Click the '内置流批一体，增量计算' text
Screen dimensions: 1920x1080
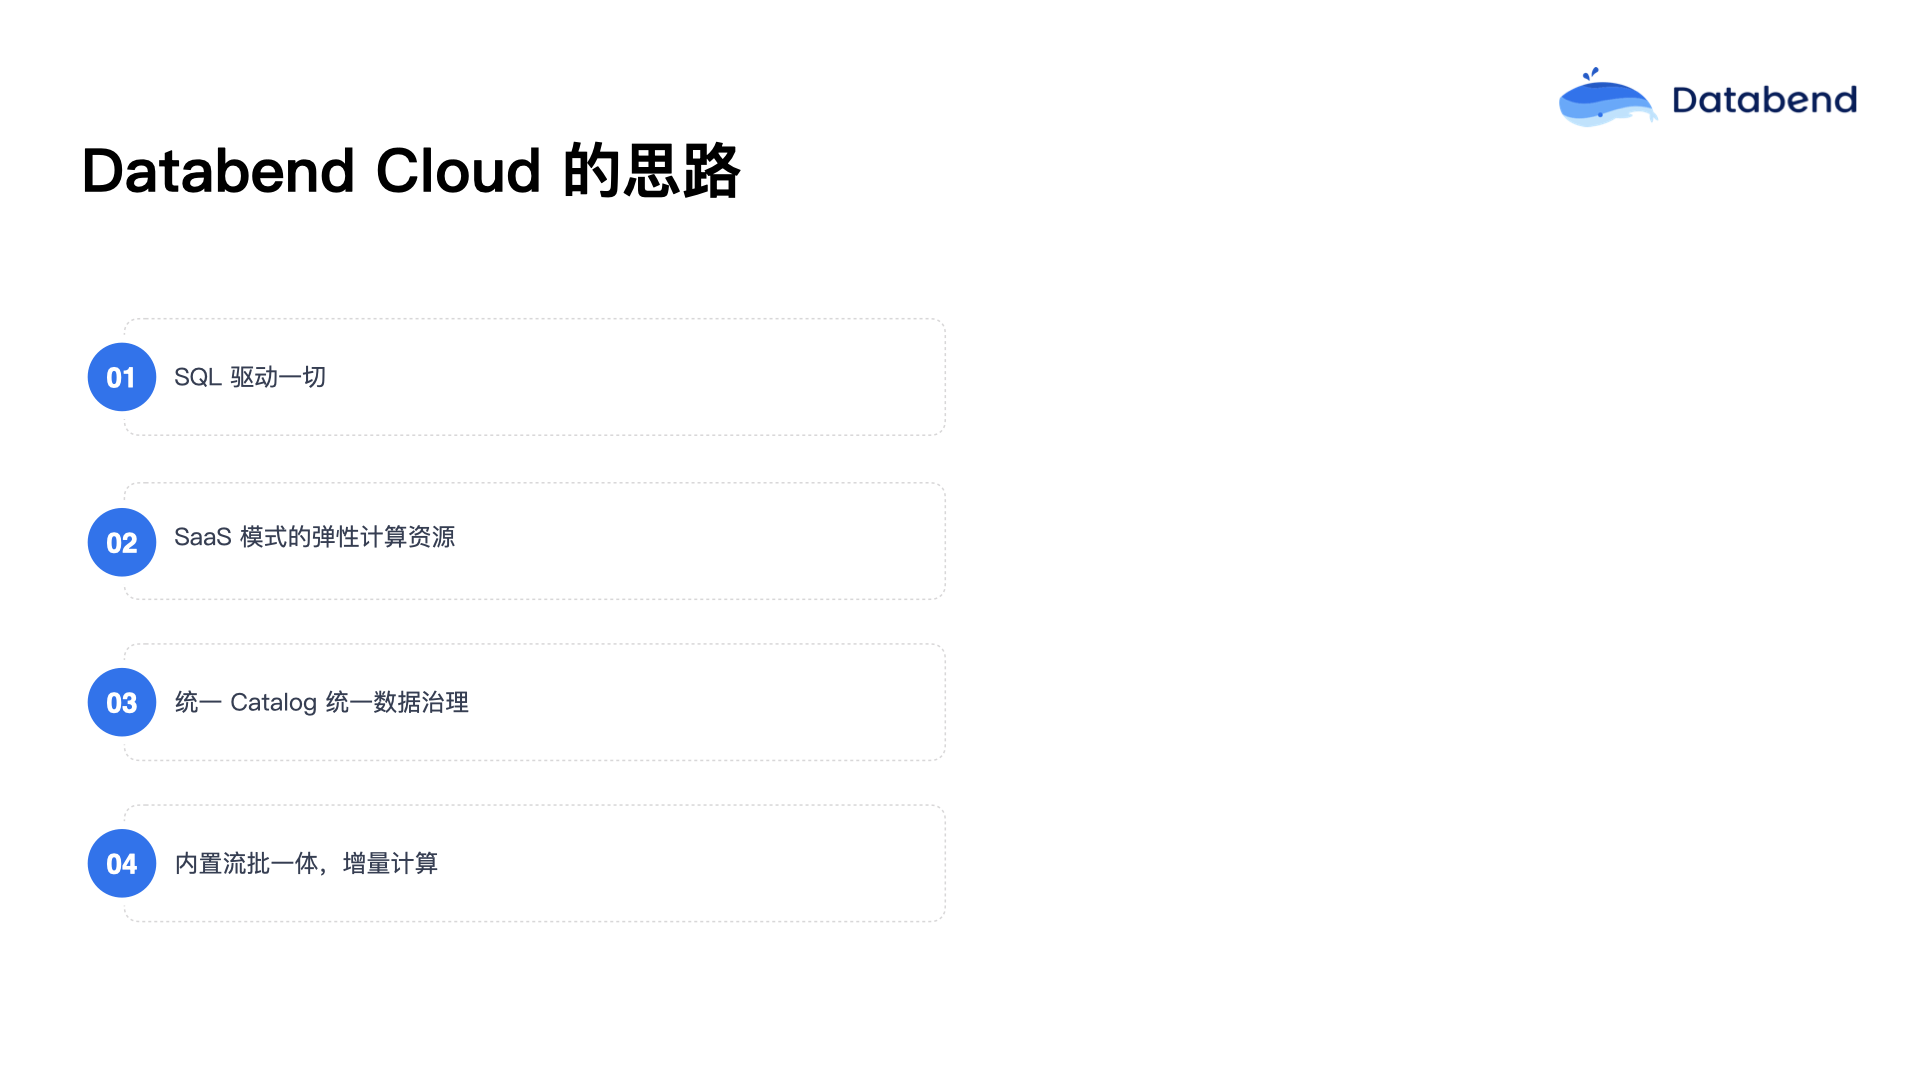click(306, 863)
